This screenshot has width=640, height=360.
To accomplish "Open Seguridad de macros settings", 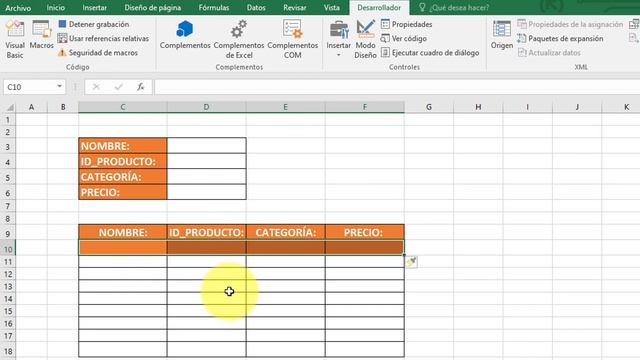I will point(98,53).
